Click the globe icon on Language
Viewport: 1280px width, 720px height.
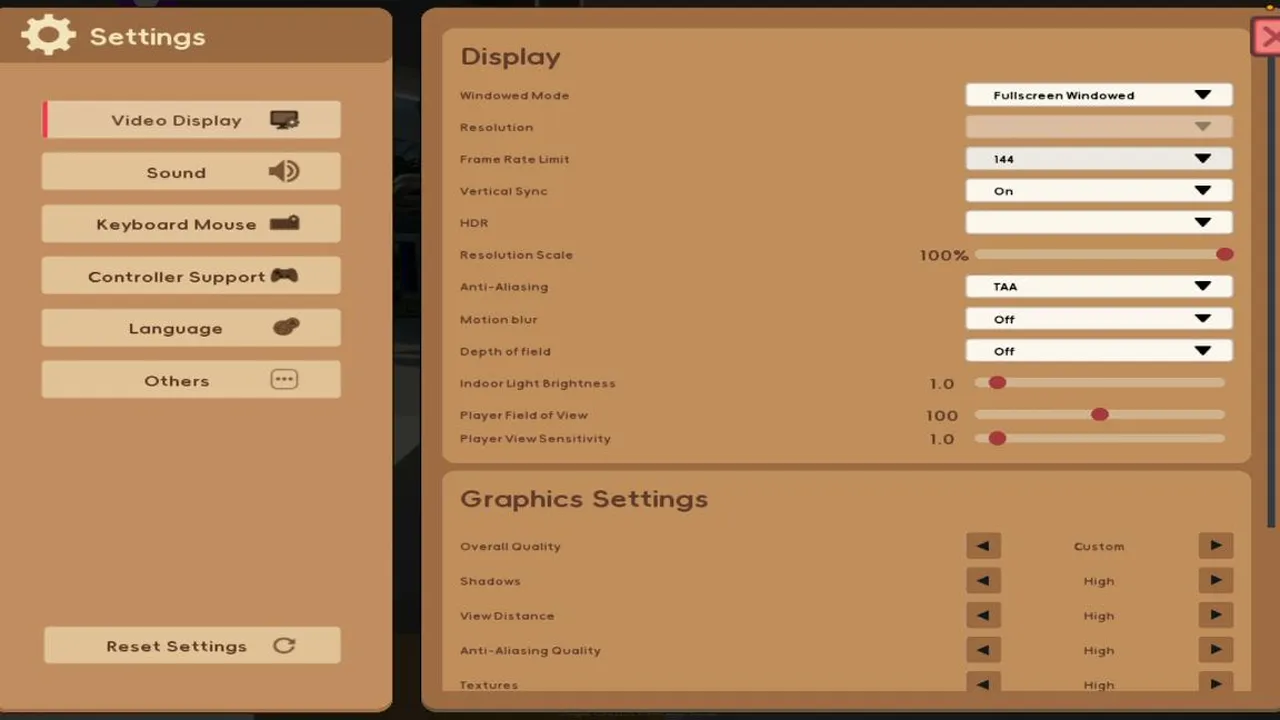(286, 327)
